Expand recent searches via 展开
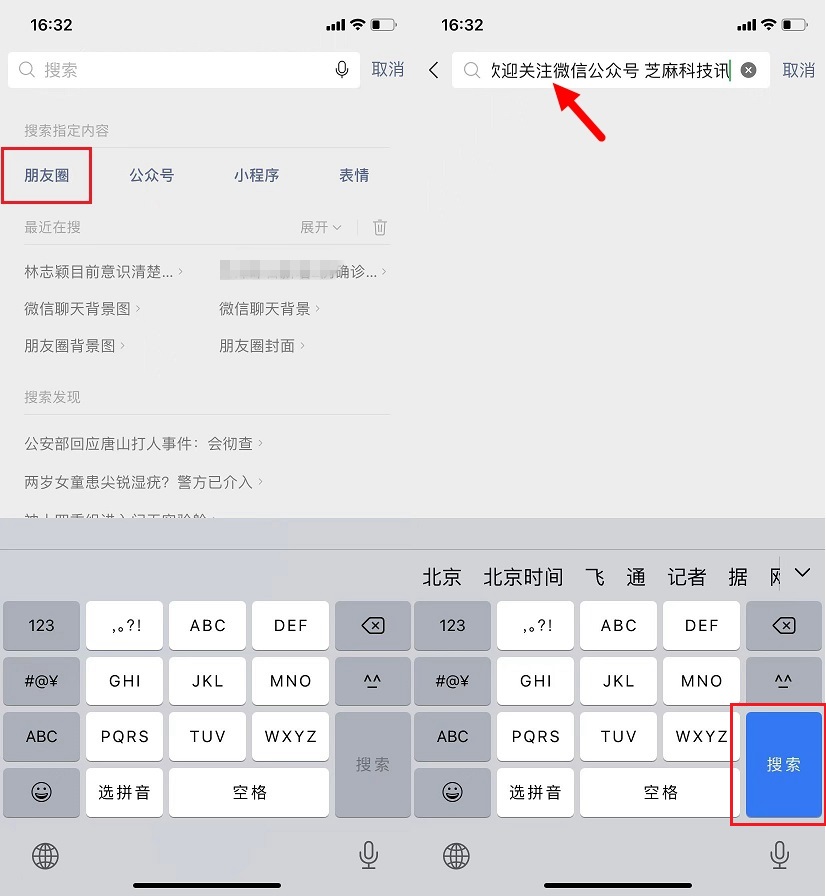The width and height of the screenshot is (826, 896). [x=320, y=227]
